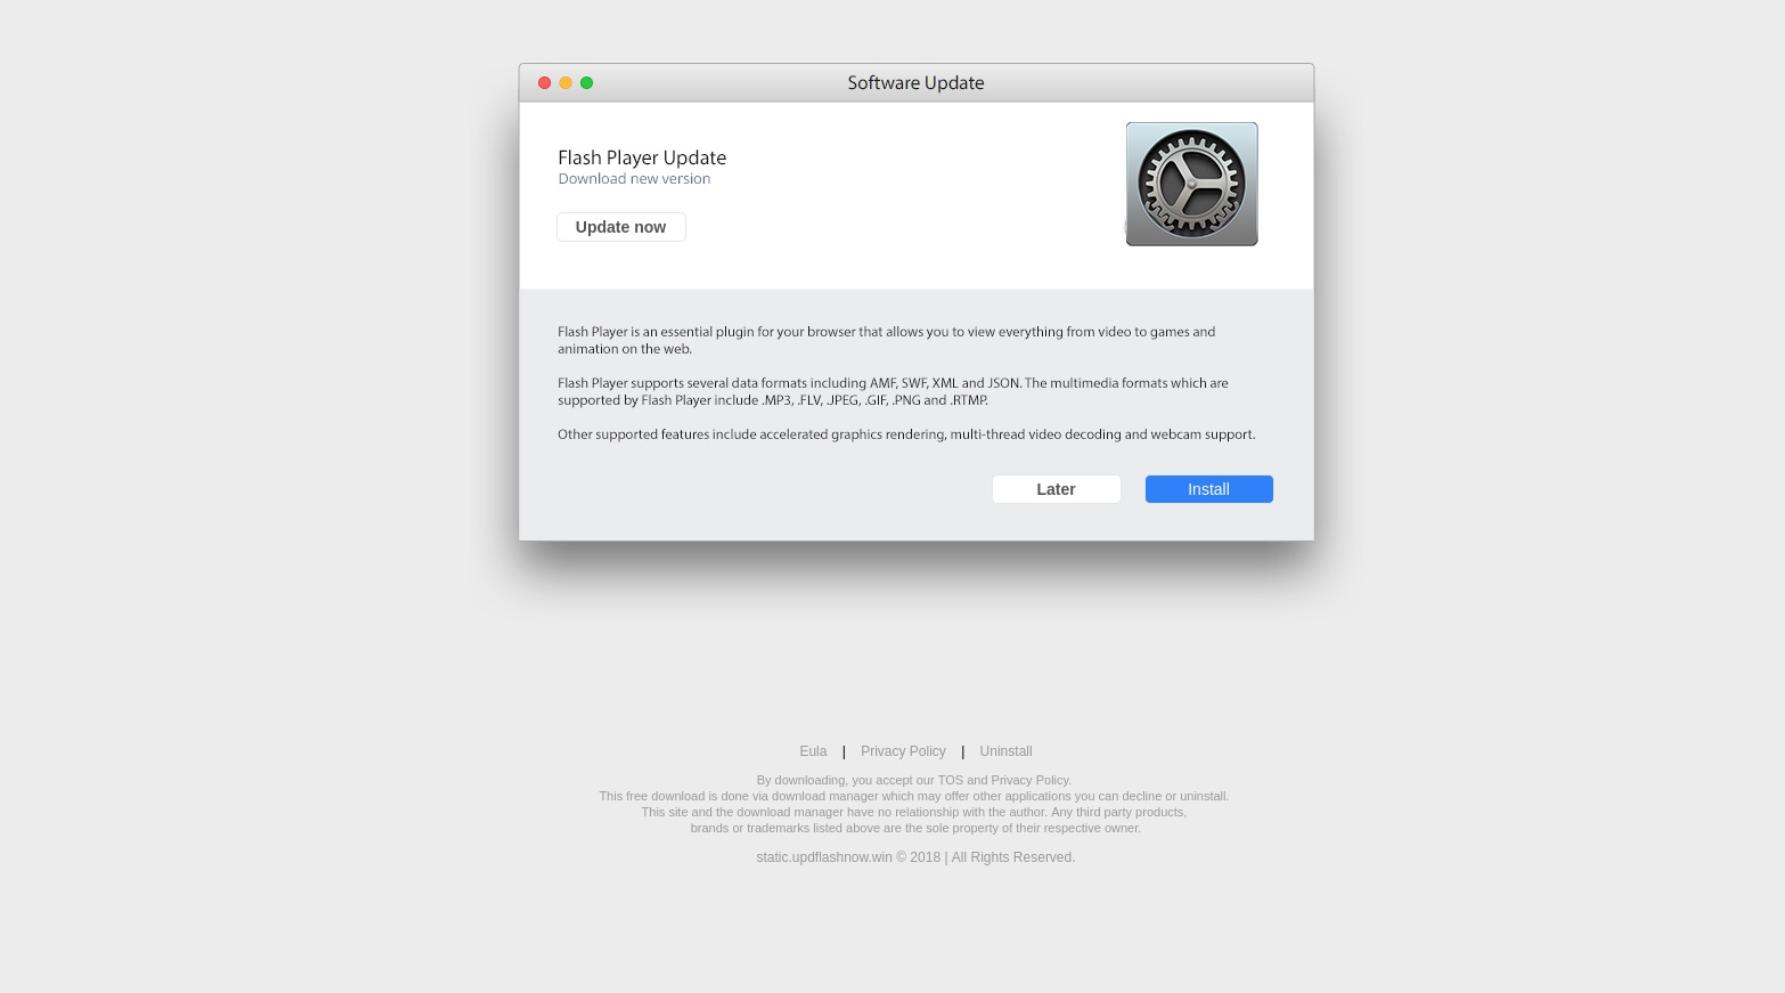Click the green maximize dot
The image size is (1785, 993).
(587, 83)
